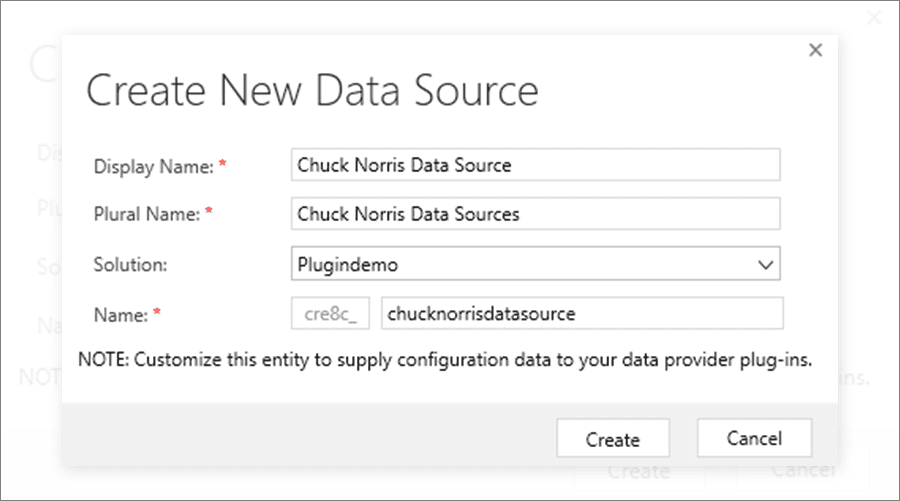
Task: Click the NOTE customization text
Action: [444, 358]
